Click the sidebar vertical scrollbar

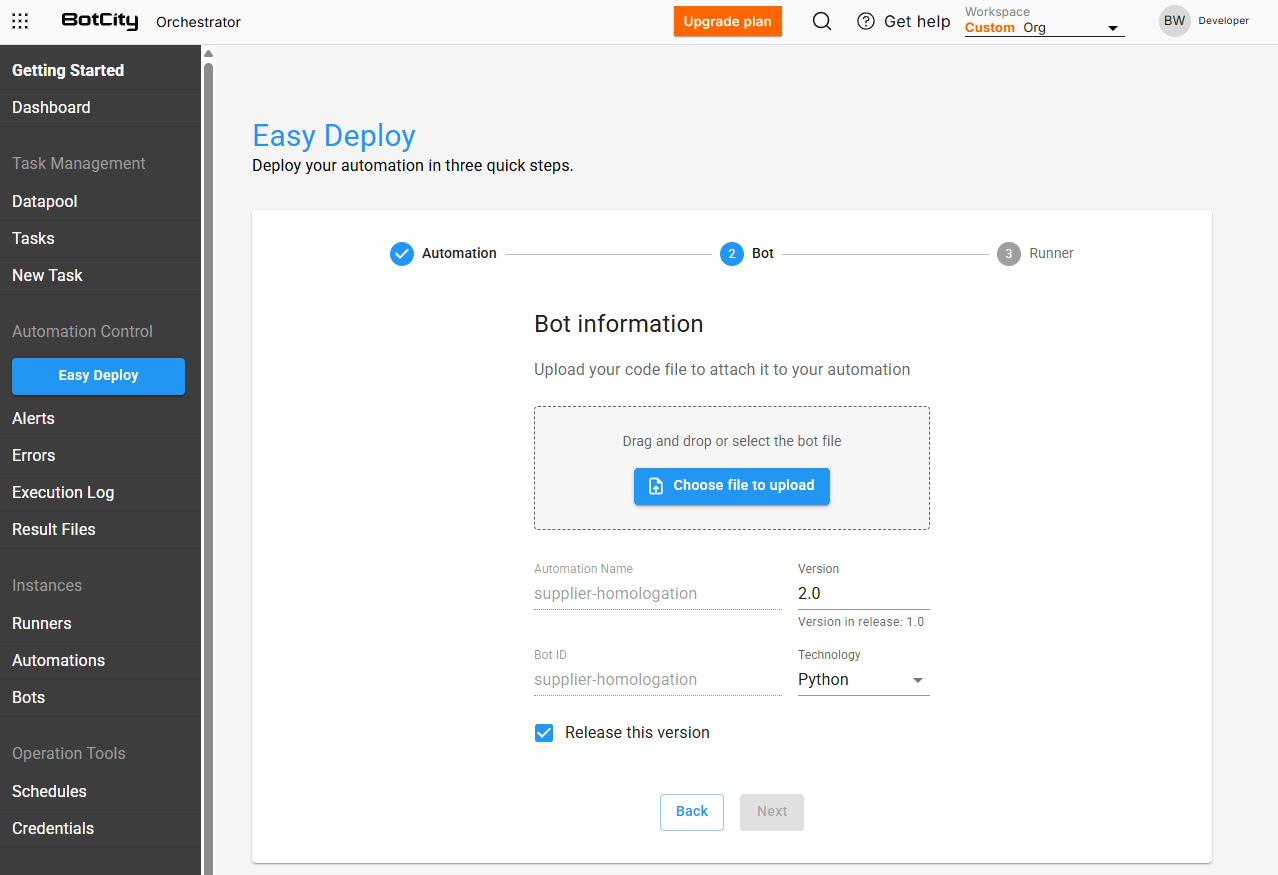[208, 470]
